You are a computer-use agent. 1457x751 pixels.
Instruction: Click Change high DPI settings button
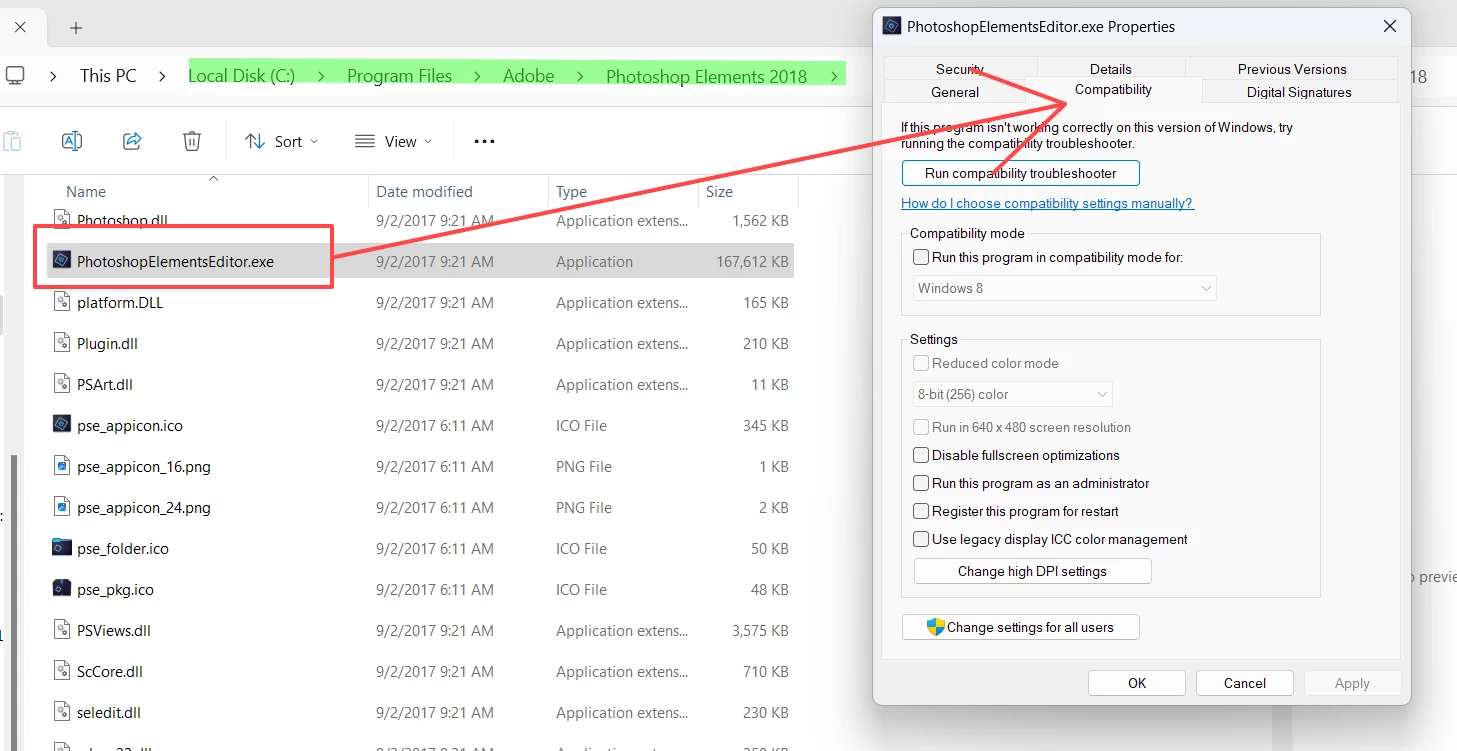click(x=1032, y=571)
